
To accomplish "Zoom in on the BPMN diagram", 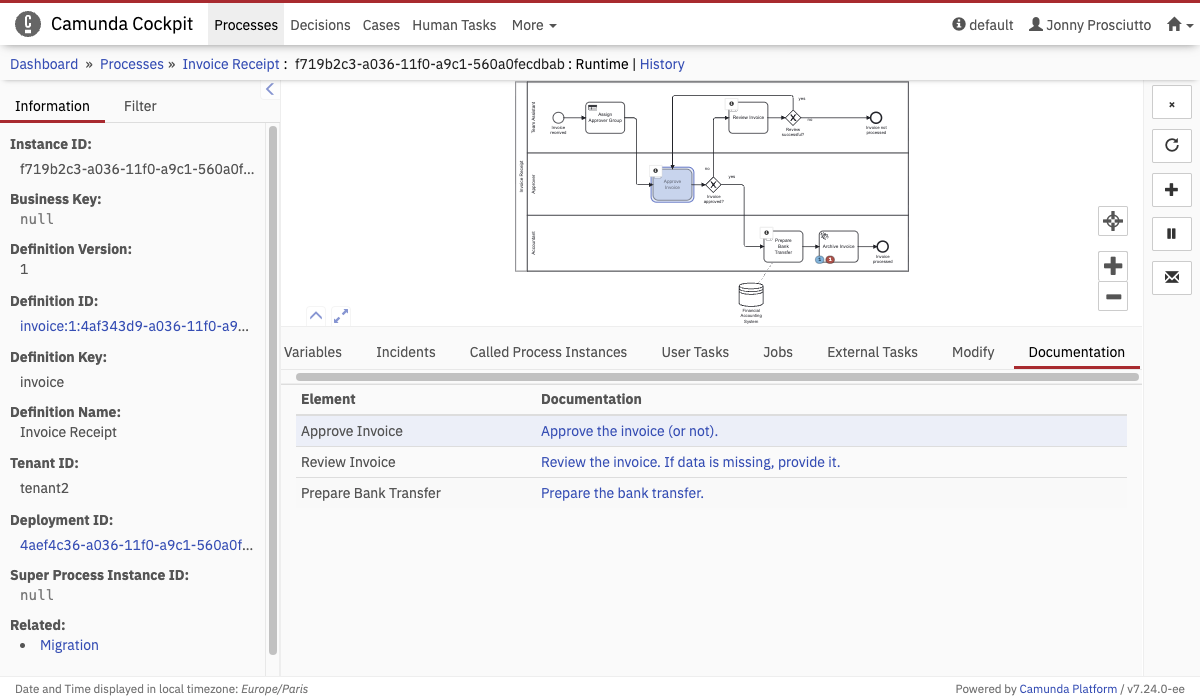I will tap(1113, 266).
